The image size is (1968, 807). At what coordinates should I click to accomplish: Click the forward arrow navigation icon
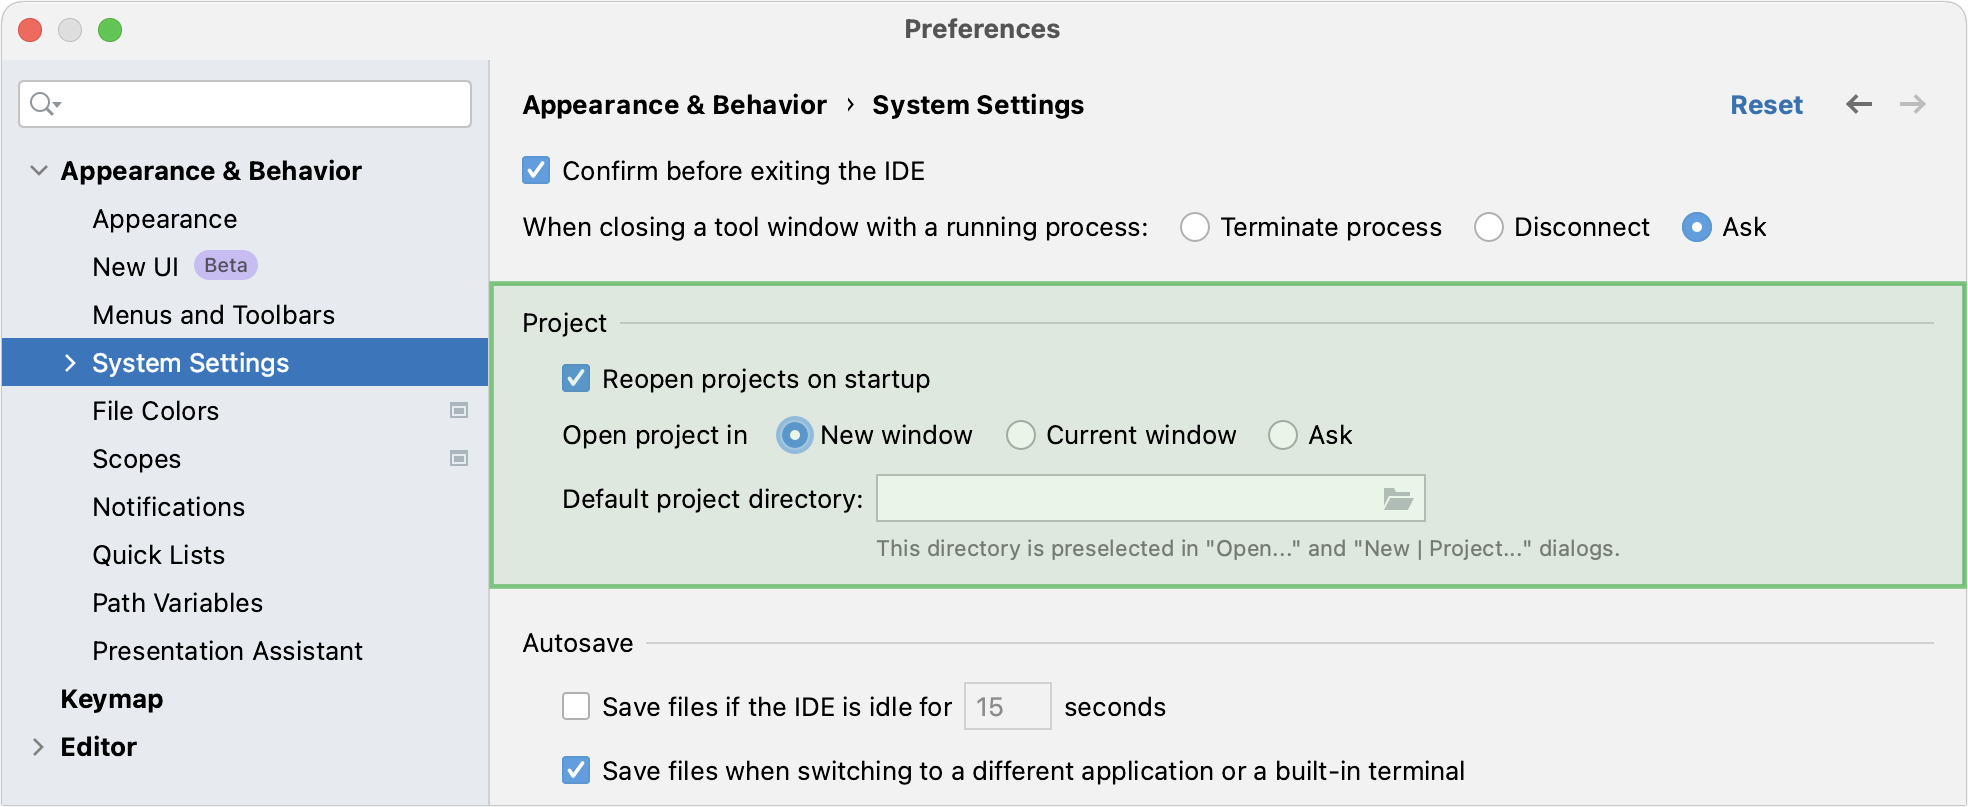(1913, 104)
